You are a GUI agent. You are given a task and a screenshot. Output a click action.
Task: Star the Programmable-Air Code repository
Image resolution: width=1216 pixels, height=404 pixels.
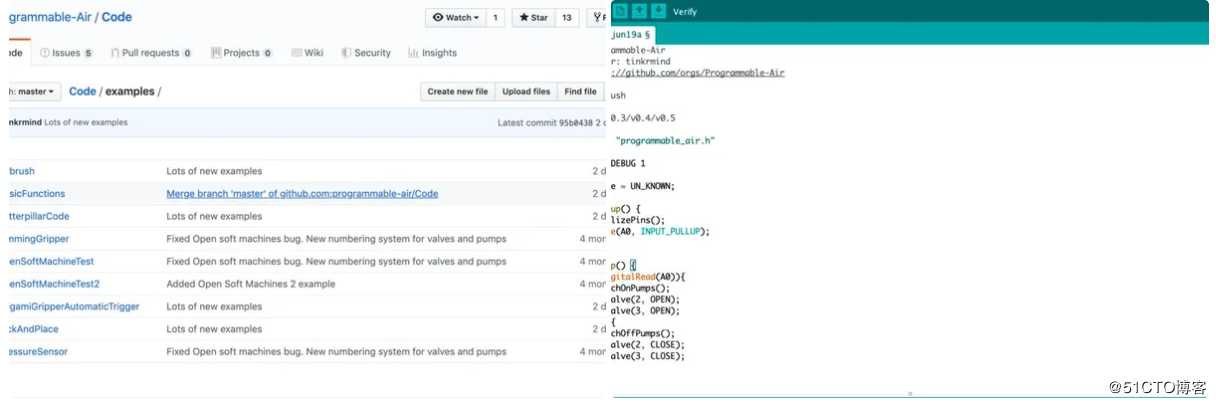(532, 17)
